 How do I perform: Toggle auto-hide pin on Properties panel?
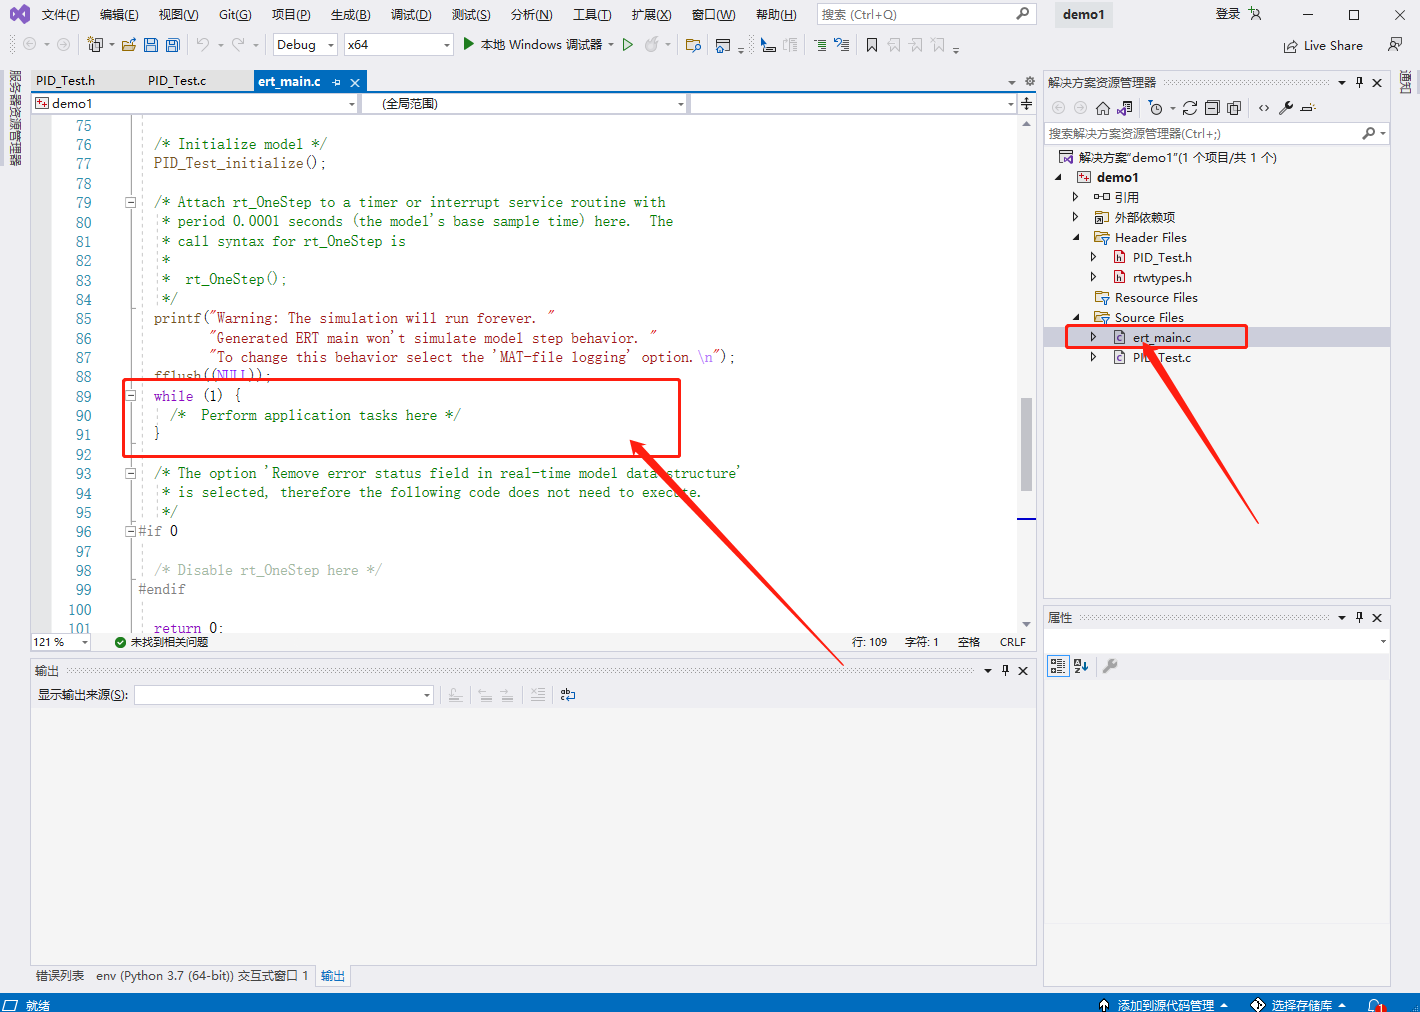(x=1359, y=618)
